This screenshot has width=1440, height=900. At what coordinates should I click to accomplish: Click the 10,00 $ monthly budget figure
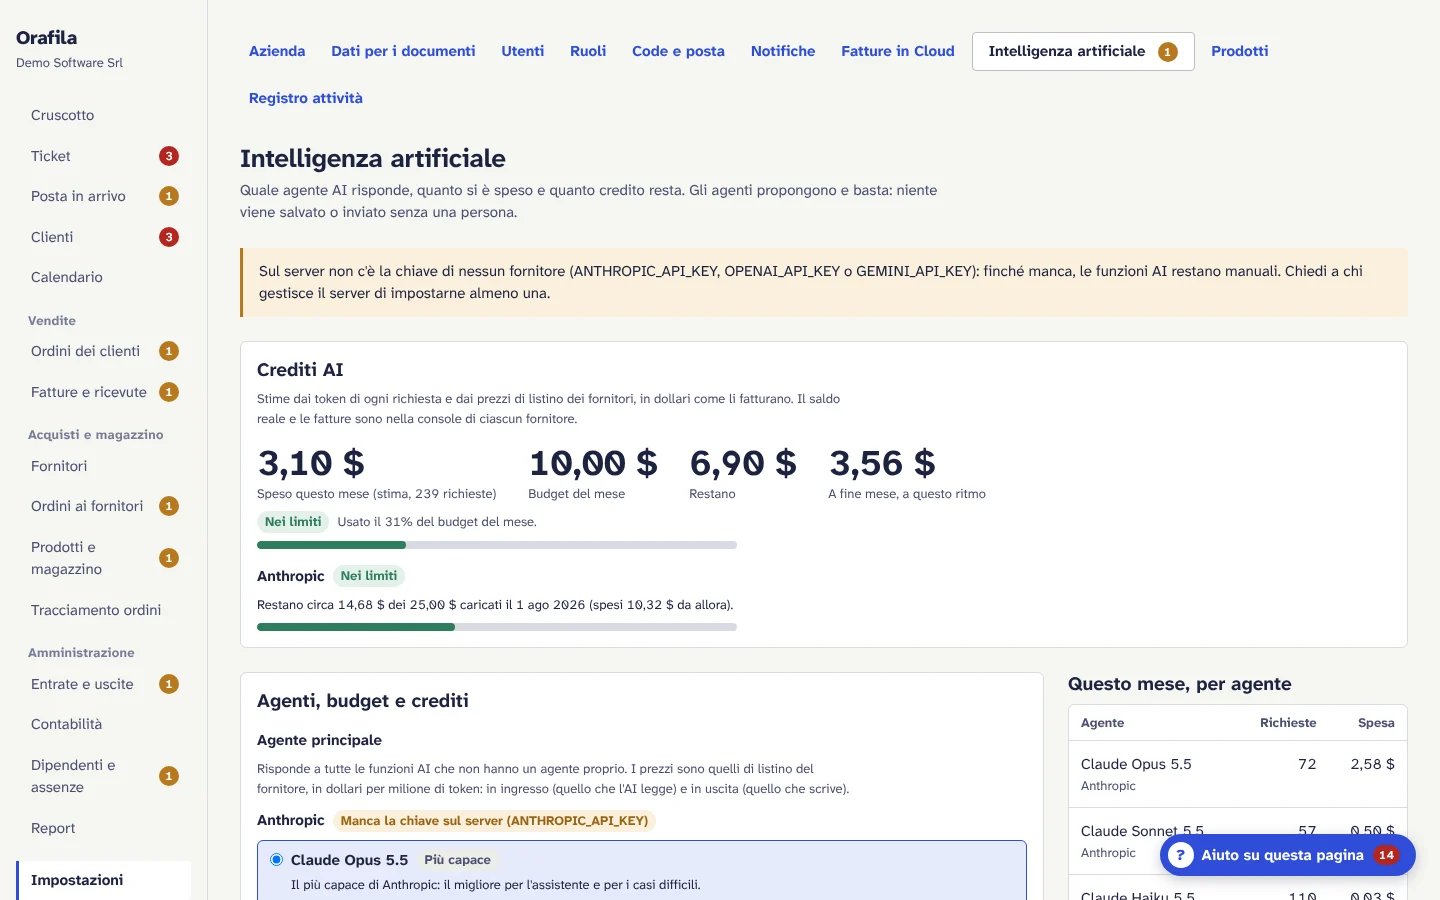[x=593, y=463]
